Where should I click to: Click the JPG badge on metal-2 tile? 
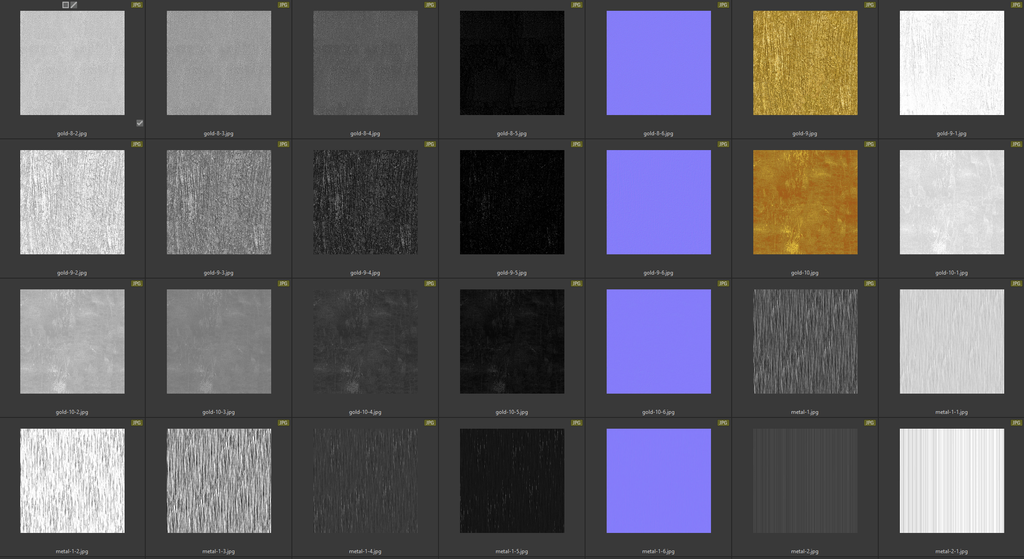point(870,423)
